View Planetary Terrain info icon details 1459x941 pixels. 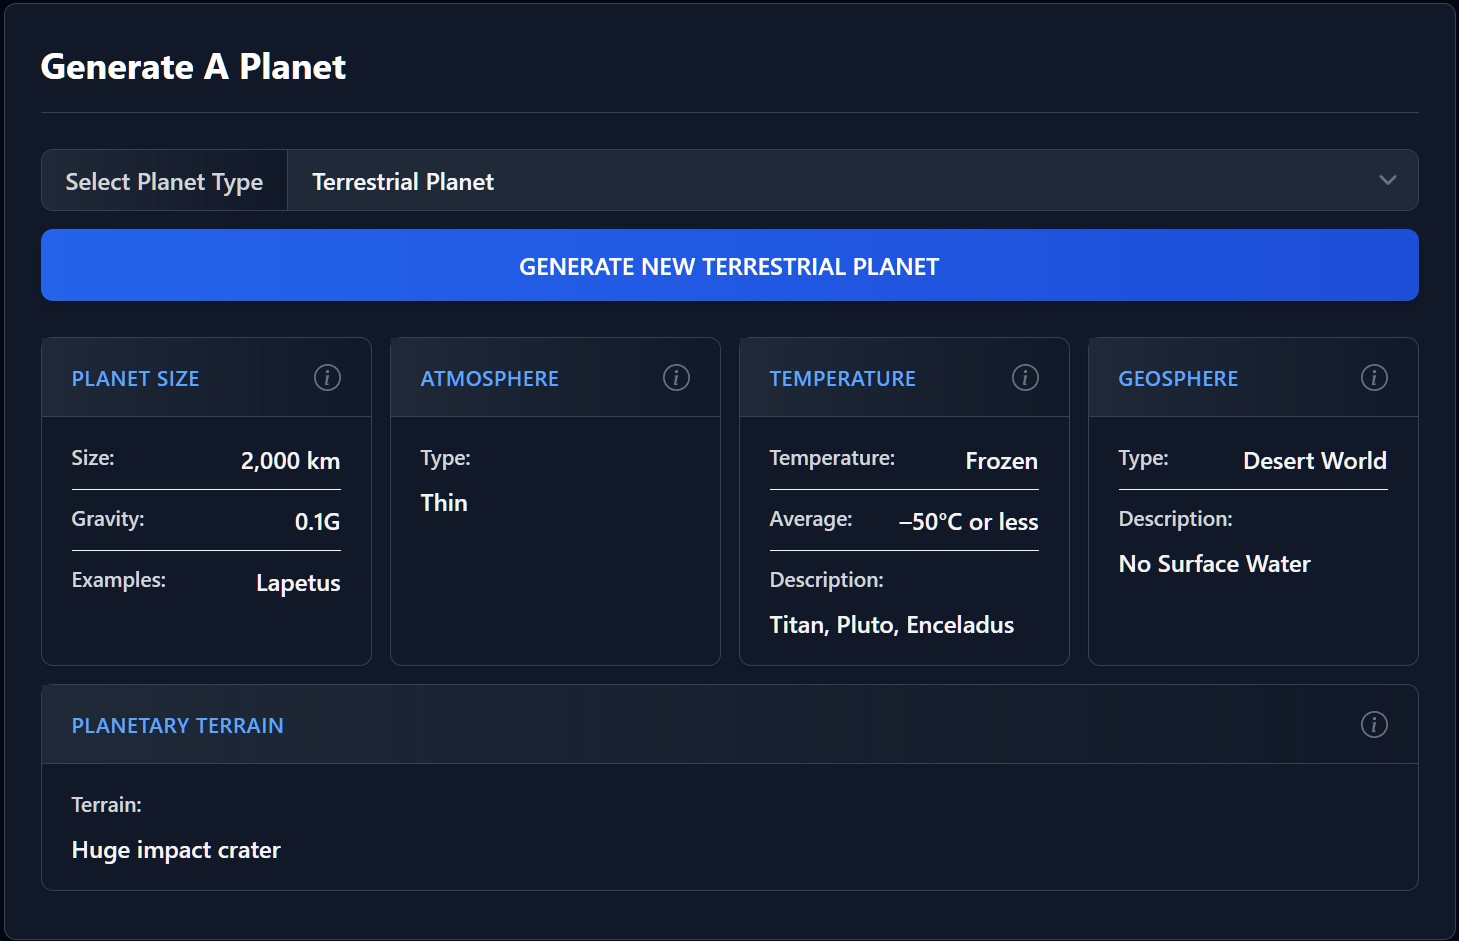tap(1374, 725)
